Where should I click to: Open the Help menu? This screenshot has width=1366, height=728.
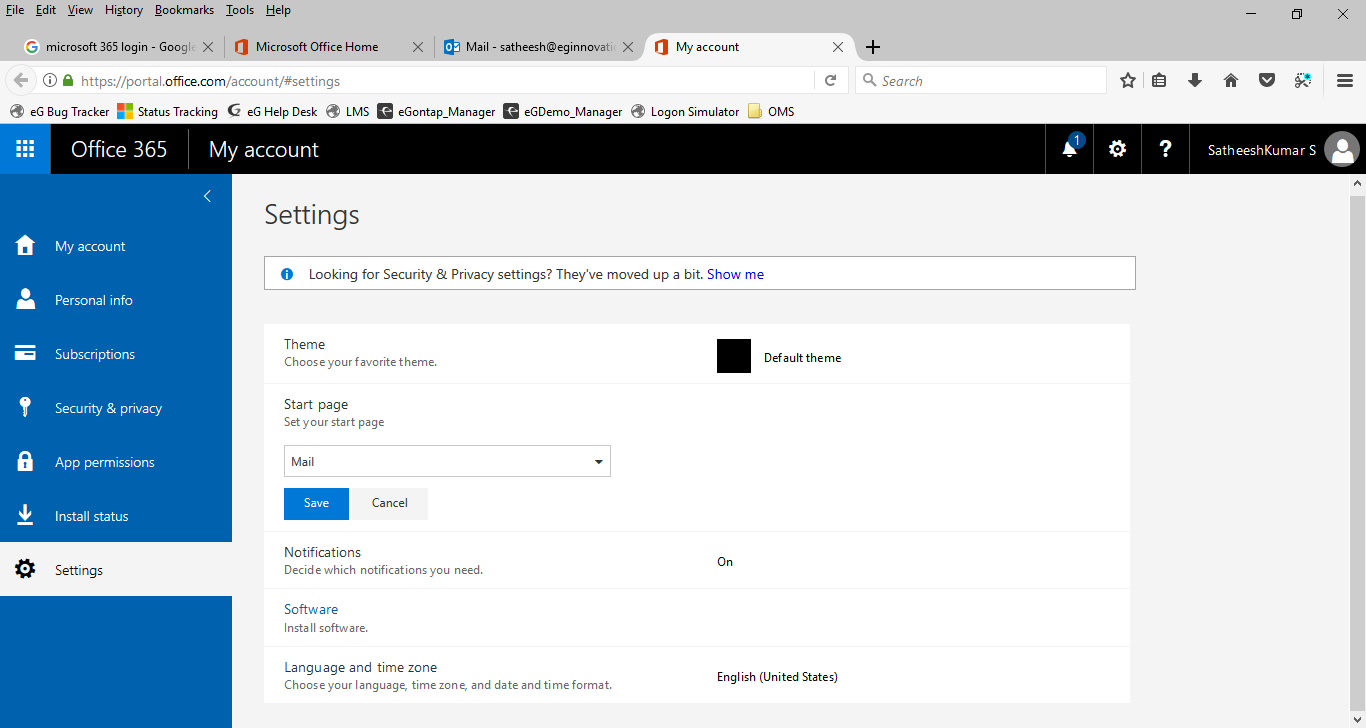tap(278, 10)
